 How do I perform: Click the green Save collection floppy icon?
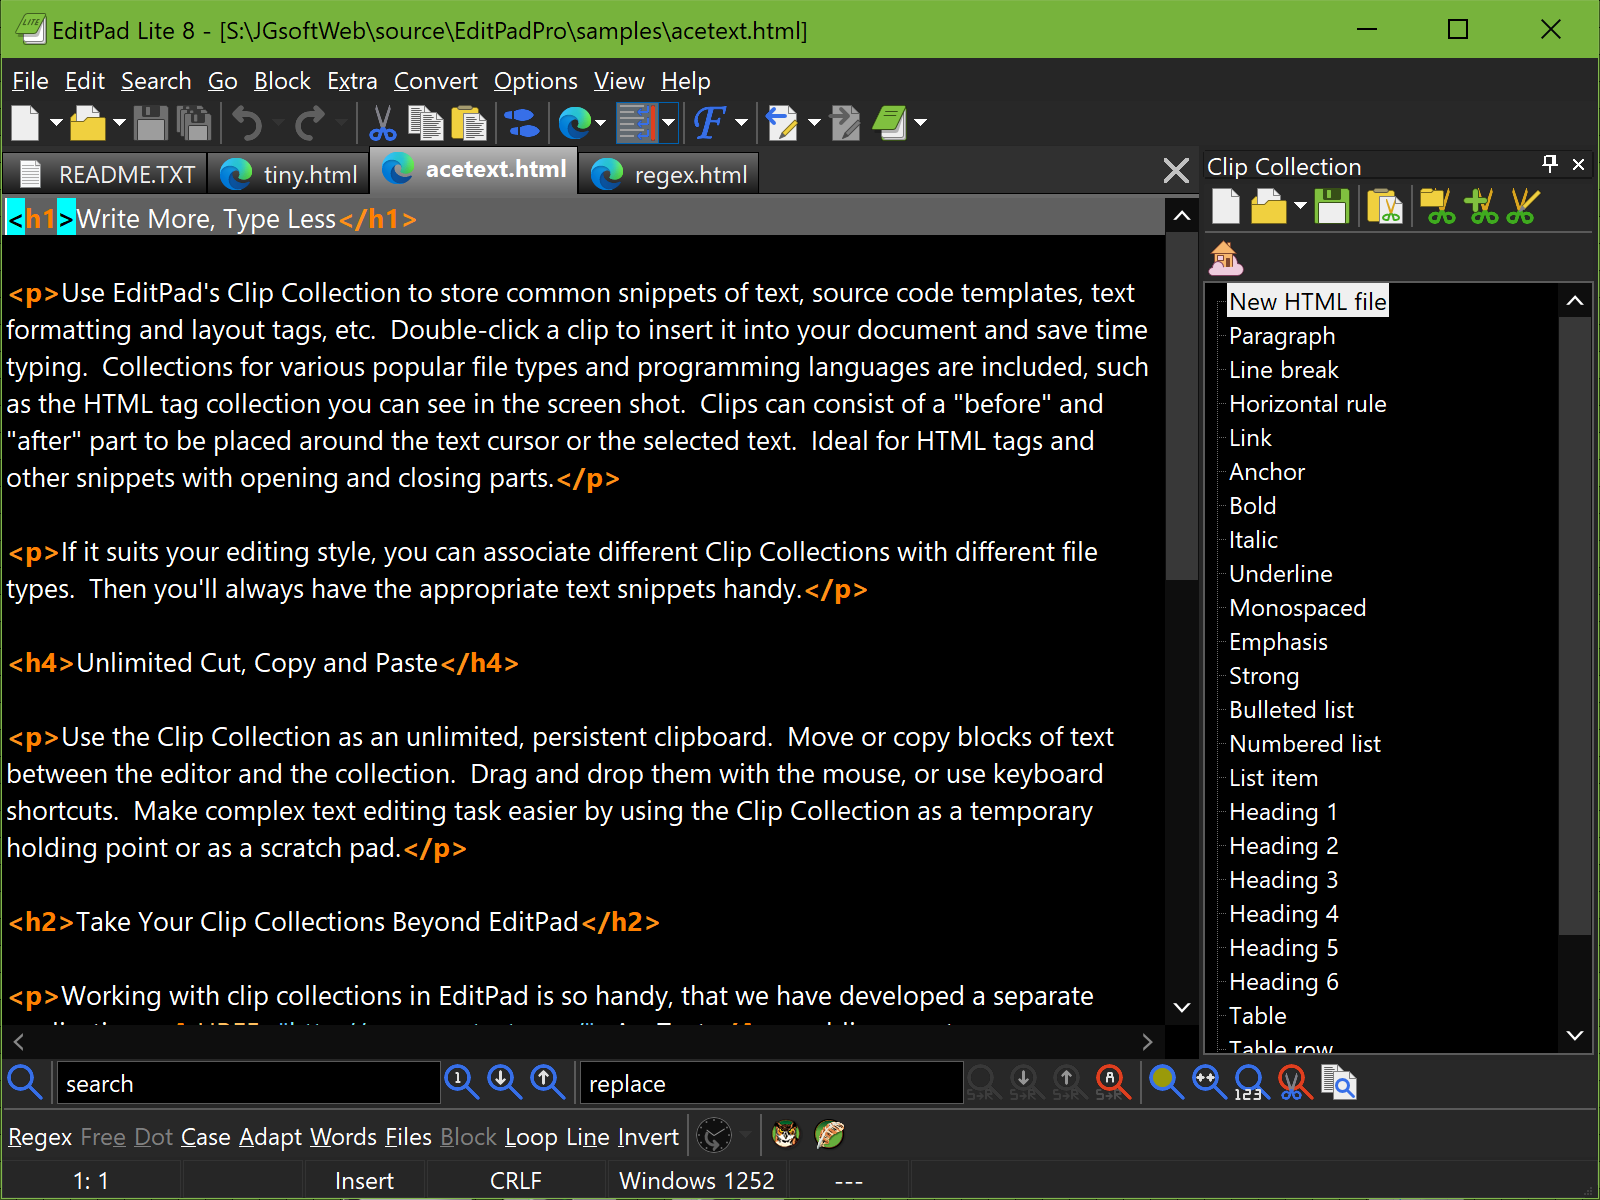pyautogui.click(x=1331, y=206)
